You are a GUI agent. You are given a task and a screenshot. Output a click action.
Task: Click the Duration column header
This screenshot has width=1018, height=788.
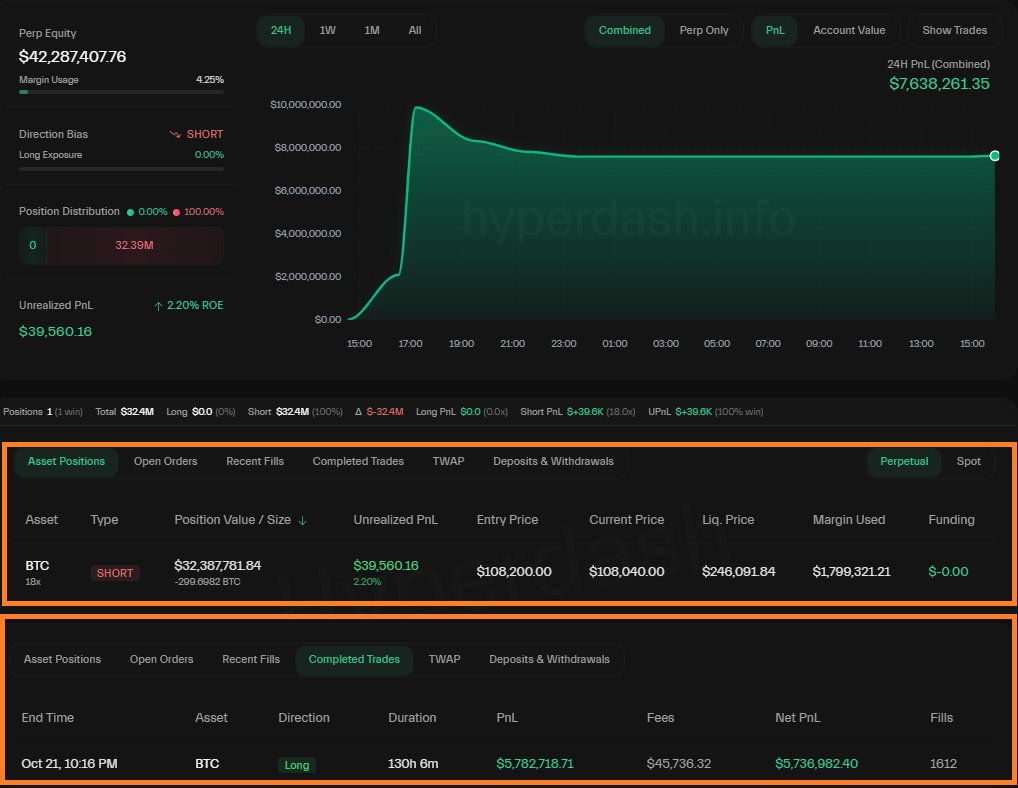tap(412, 718)
